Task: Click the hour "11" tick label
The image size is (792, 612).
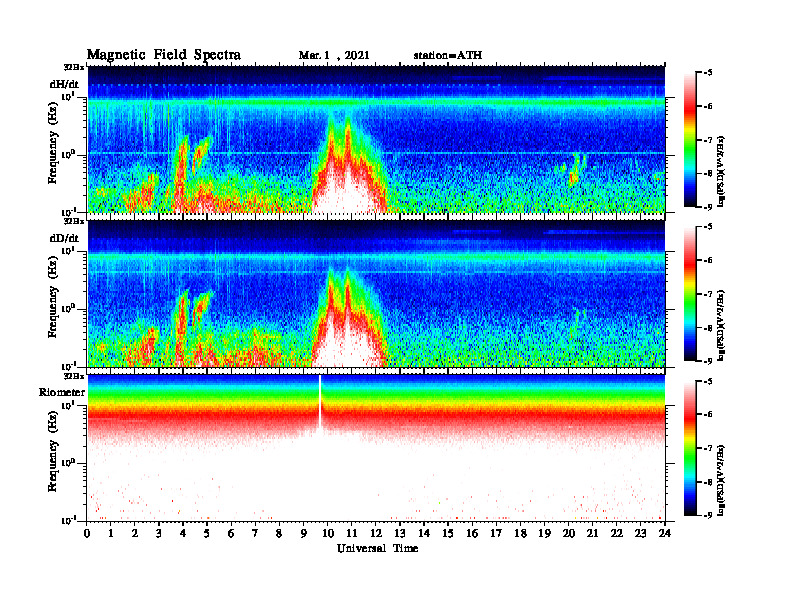Action: click(352, 534)
